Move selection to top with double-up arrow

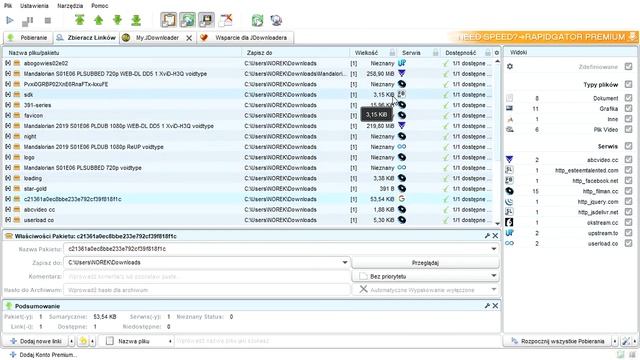[x=80, y=20]
